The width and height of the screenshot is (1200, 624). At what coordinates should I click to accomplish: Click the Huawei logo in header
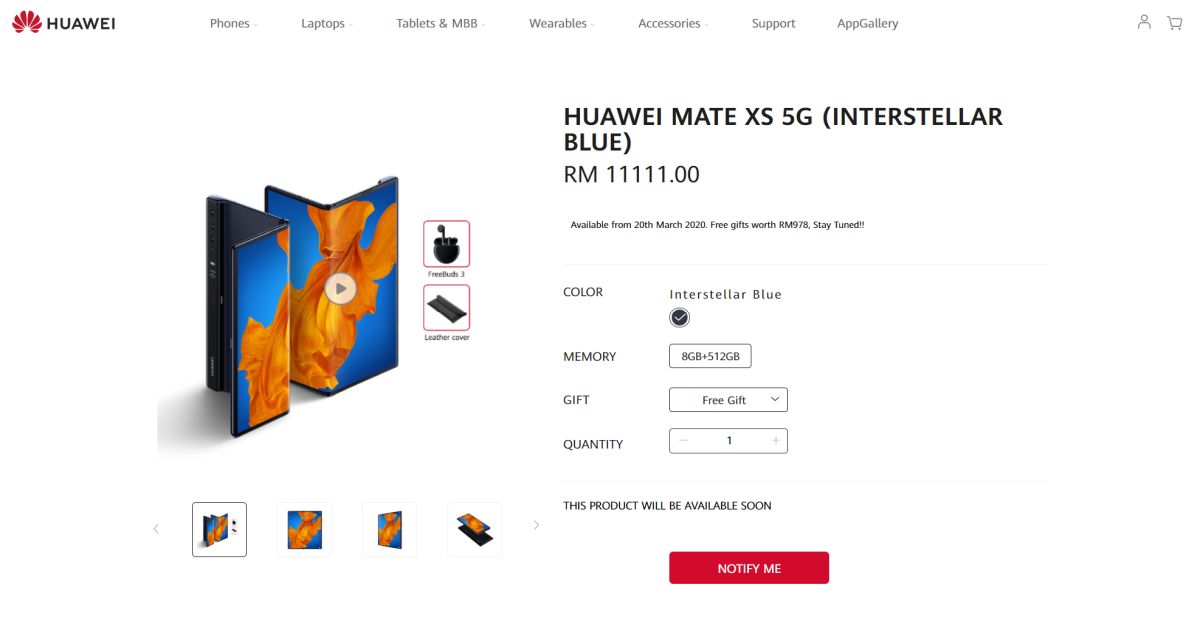click(x=64, y=22)
